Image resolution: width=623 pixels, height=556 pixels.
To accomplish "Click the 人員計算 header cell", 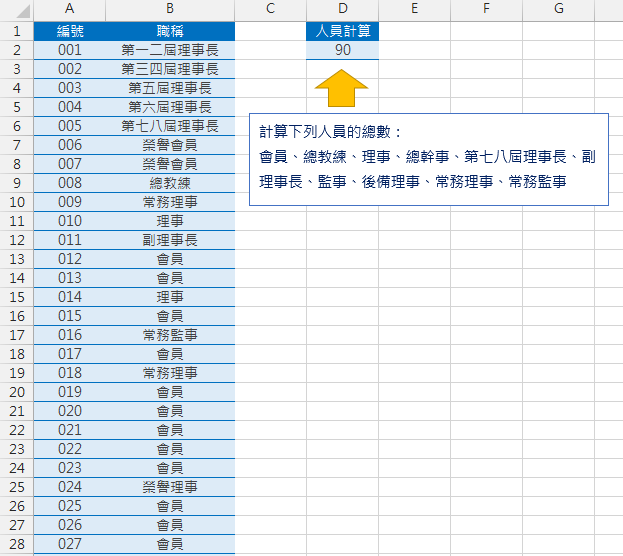I will tap(342, 31).
